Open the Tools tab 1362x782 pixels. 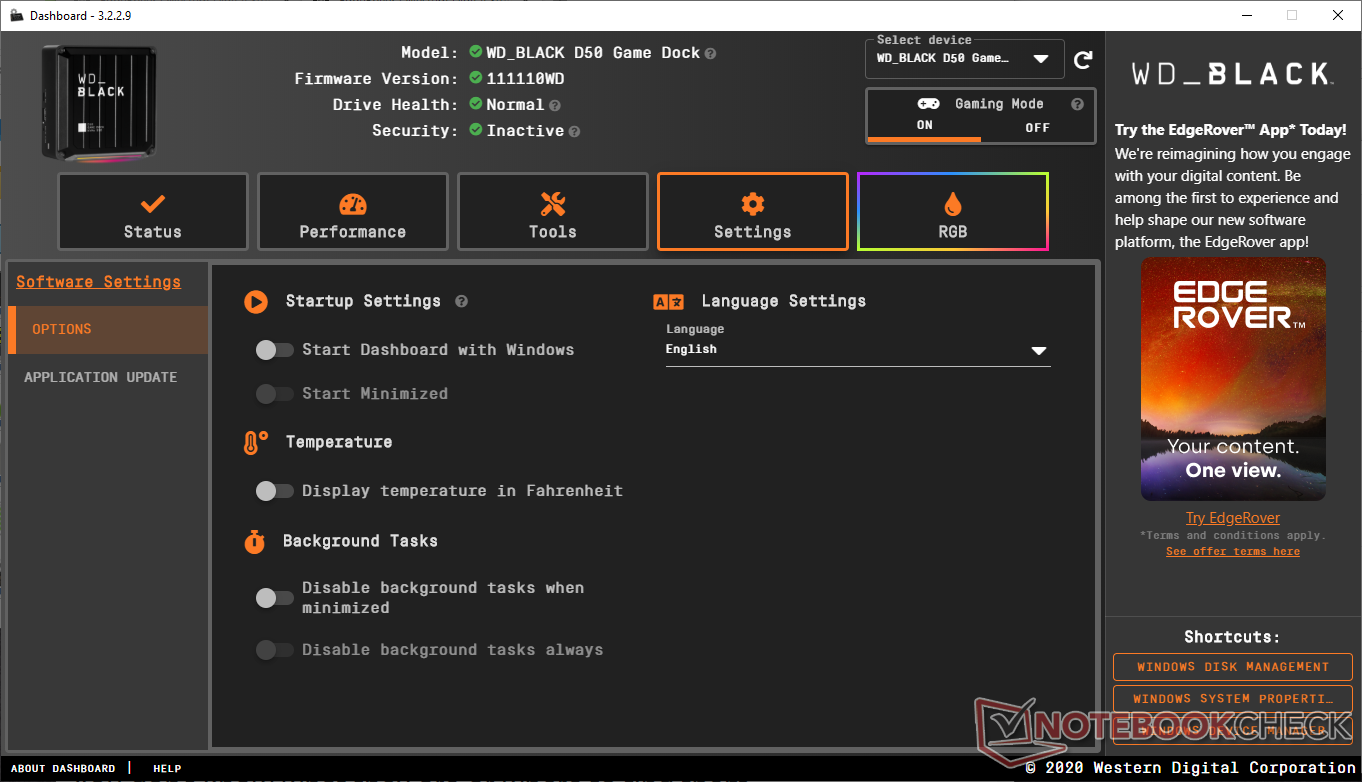click(552, 212)
